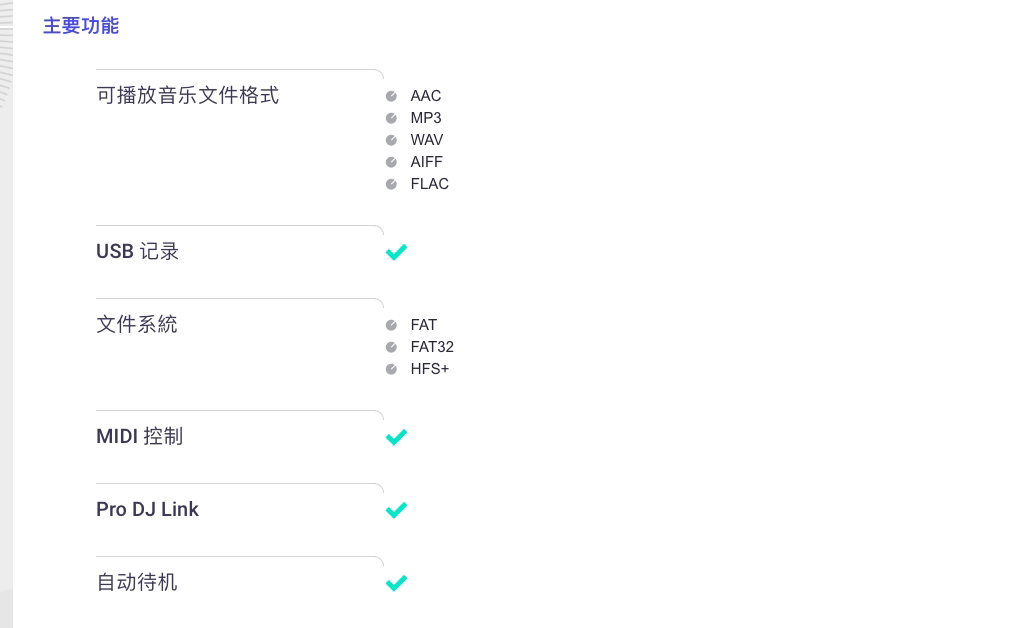Click the gray check icon beside AAC
Image resolution: width=1014 pixels, height=628 pixels.
(x=391, y=96)
